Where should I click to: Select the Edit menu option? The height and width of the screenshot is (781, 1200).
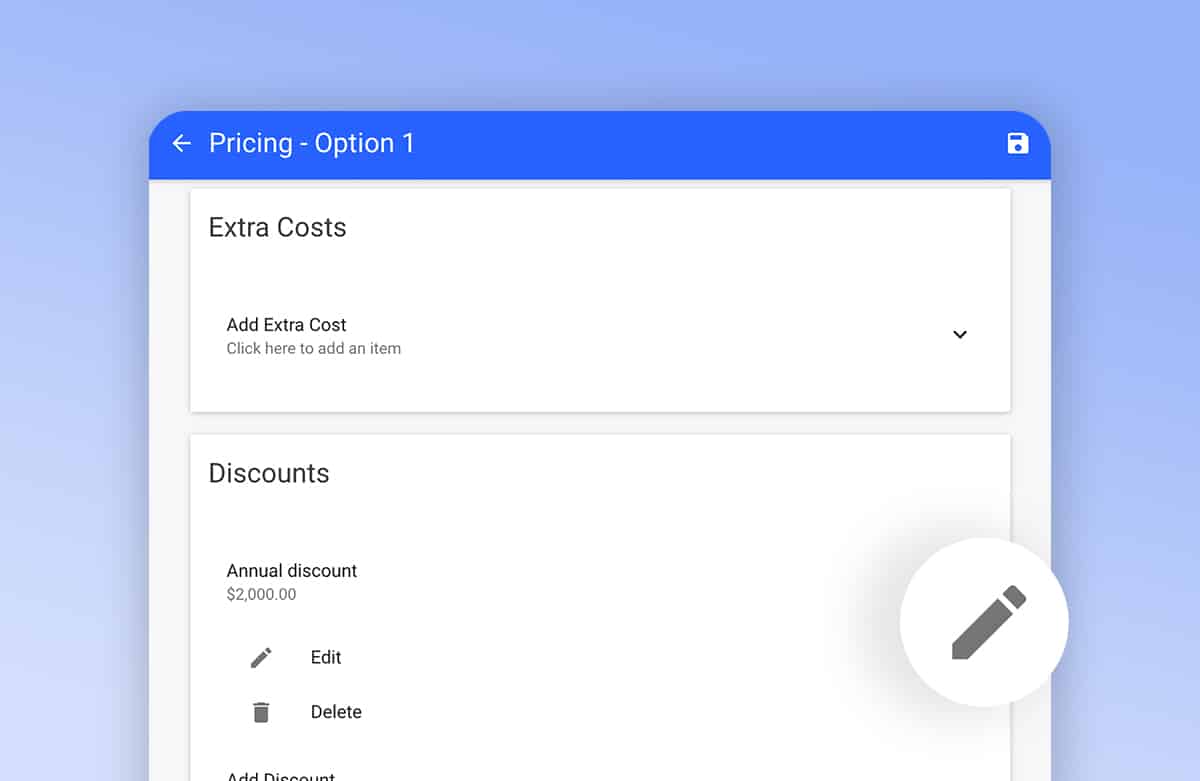[x=326, y=657]
